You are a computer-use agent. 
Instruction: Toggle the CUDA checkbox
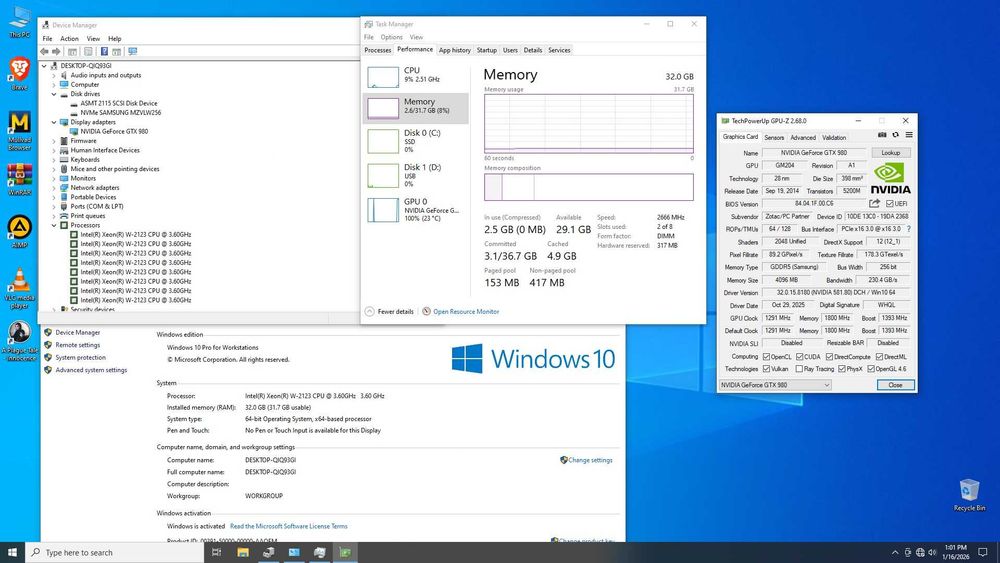coord(799,357)
